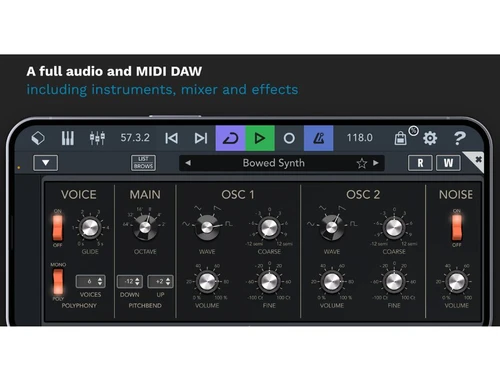Viewport: 500px width, 375px height.
Task: Toggle the Noise on/off switch
Action: [x=457, y=228]
